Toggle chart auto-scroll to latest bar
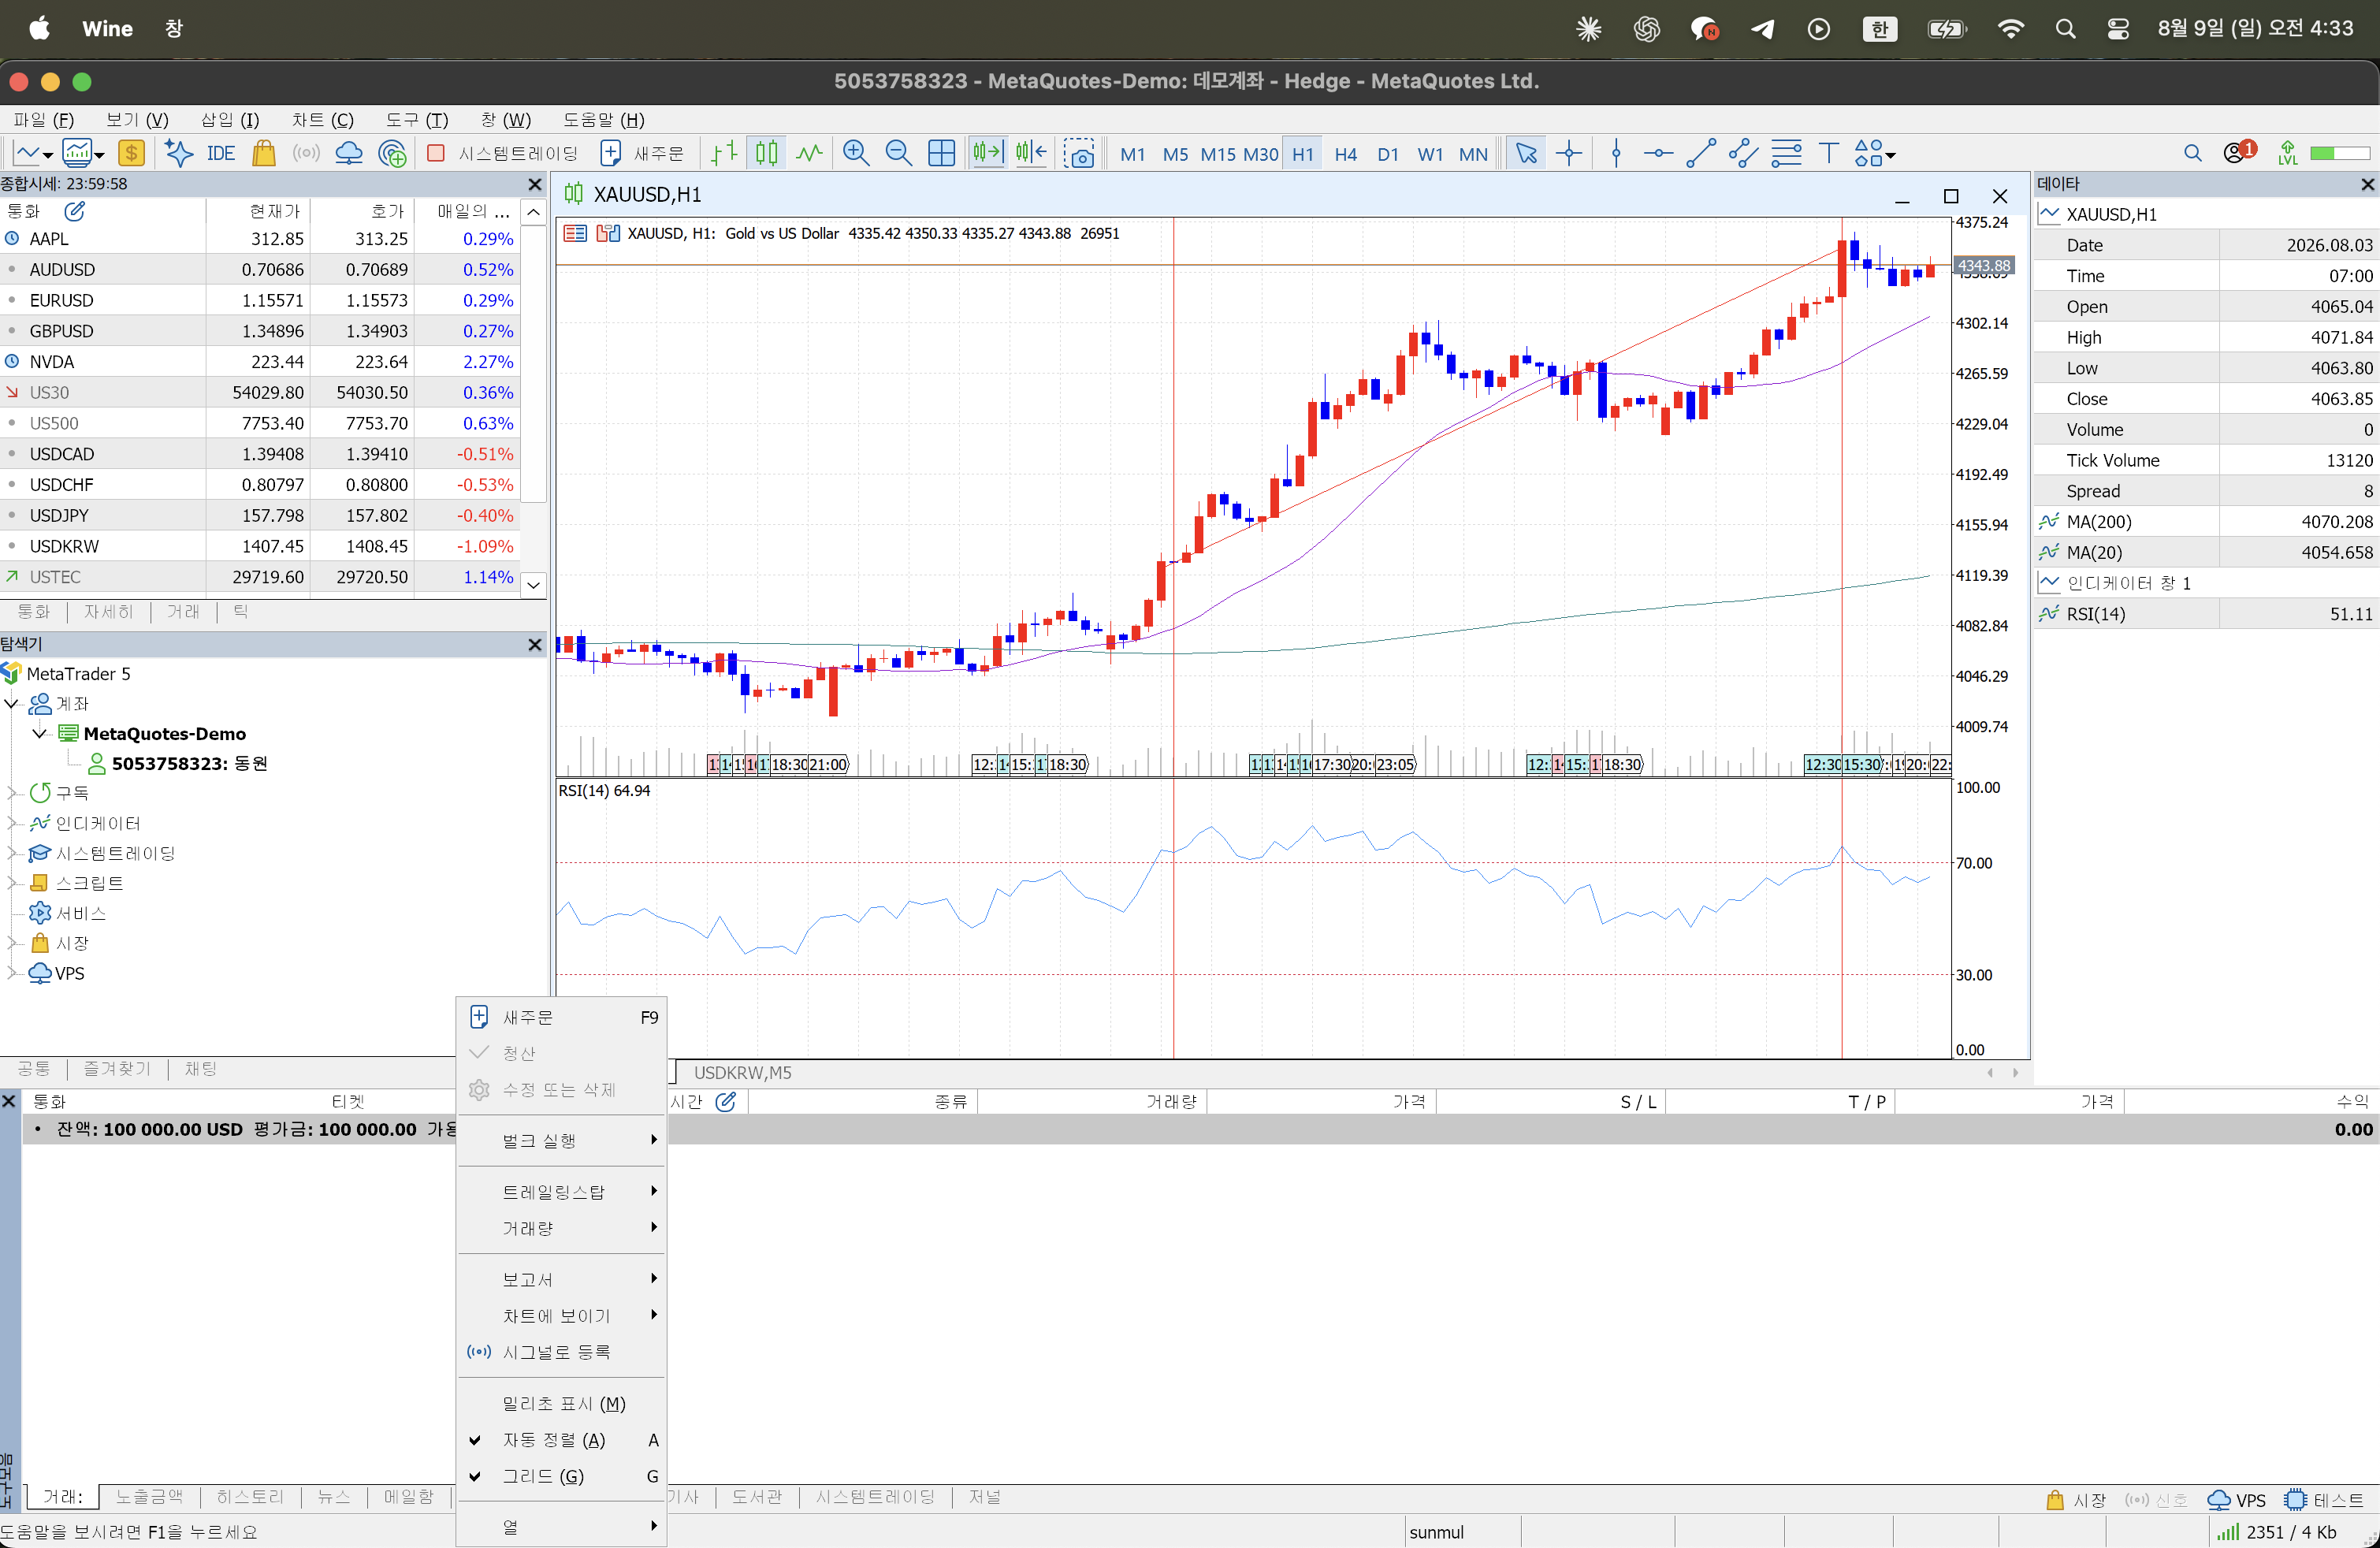Viewport: 2380px width, 1548px height. (988, 153)
